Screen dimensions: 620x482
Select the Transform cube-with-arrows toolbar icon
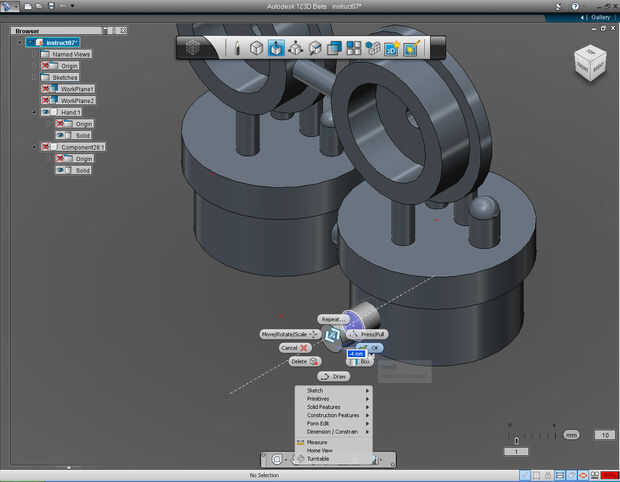pos(295,48)
